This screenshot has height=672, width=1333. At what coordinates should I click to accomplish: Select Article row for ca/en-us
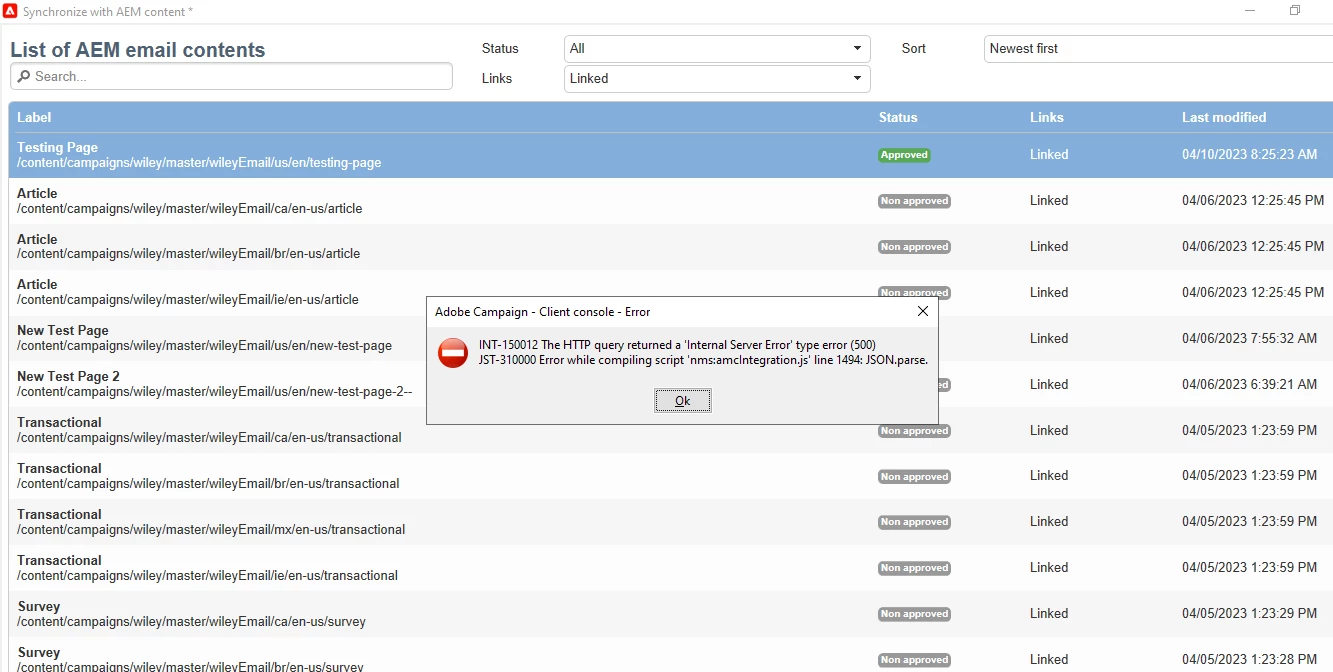[x=671, y=201]
